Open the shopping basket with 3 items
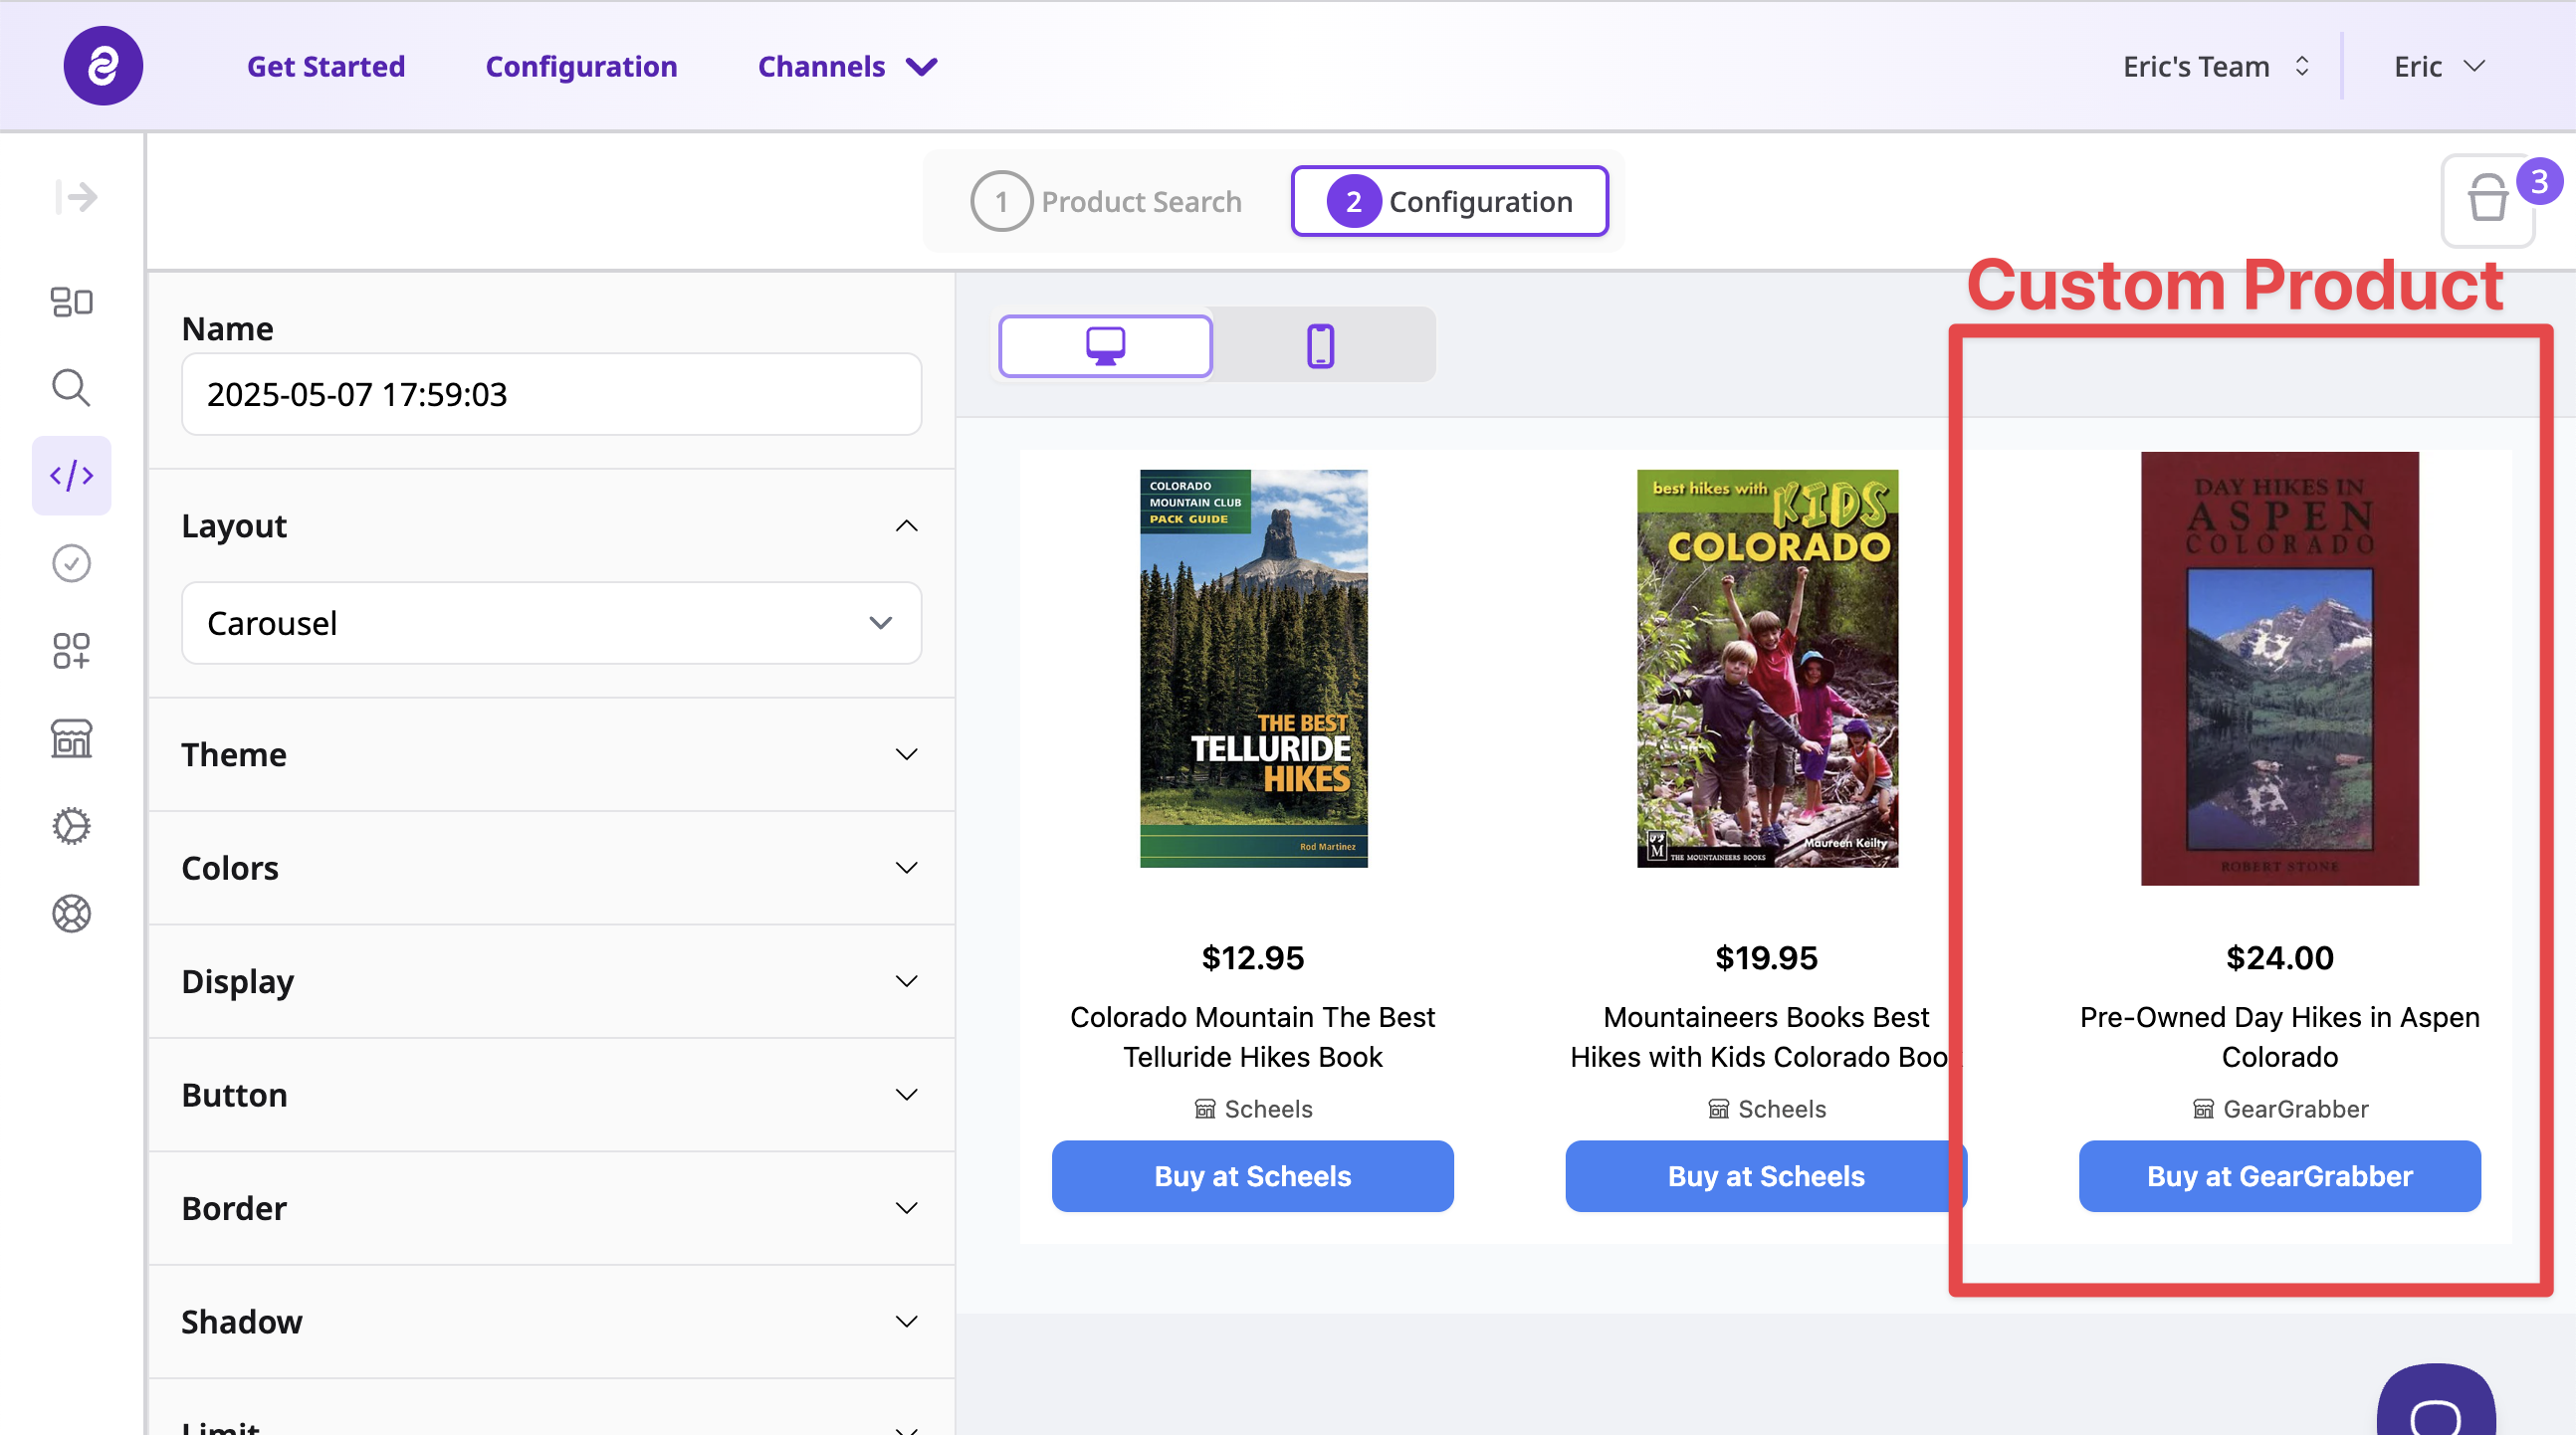 [2487, 200]
